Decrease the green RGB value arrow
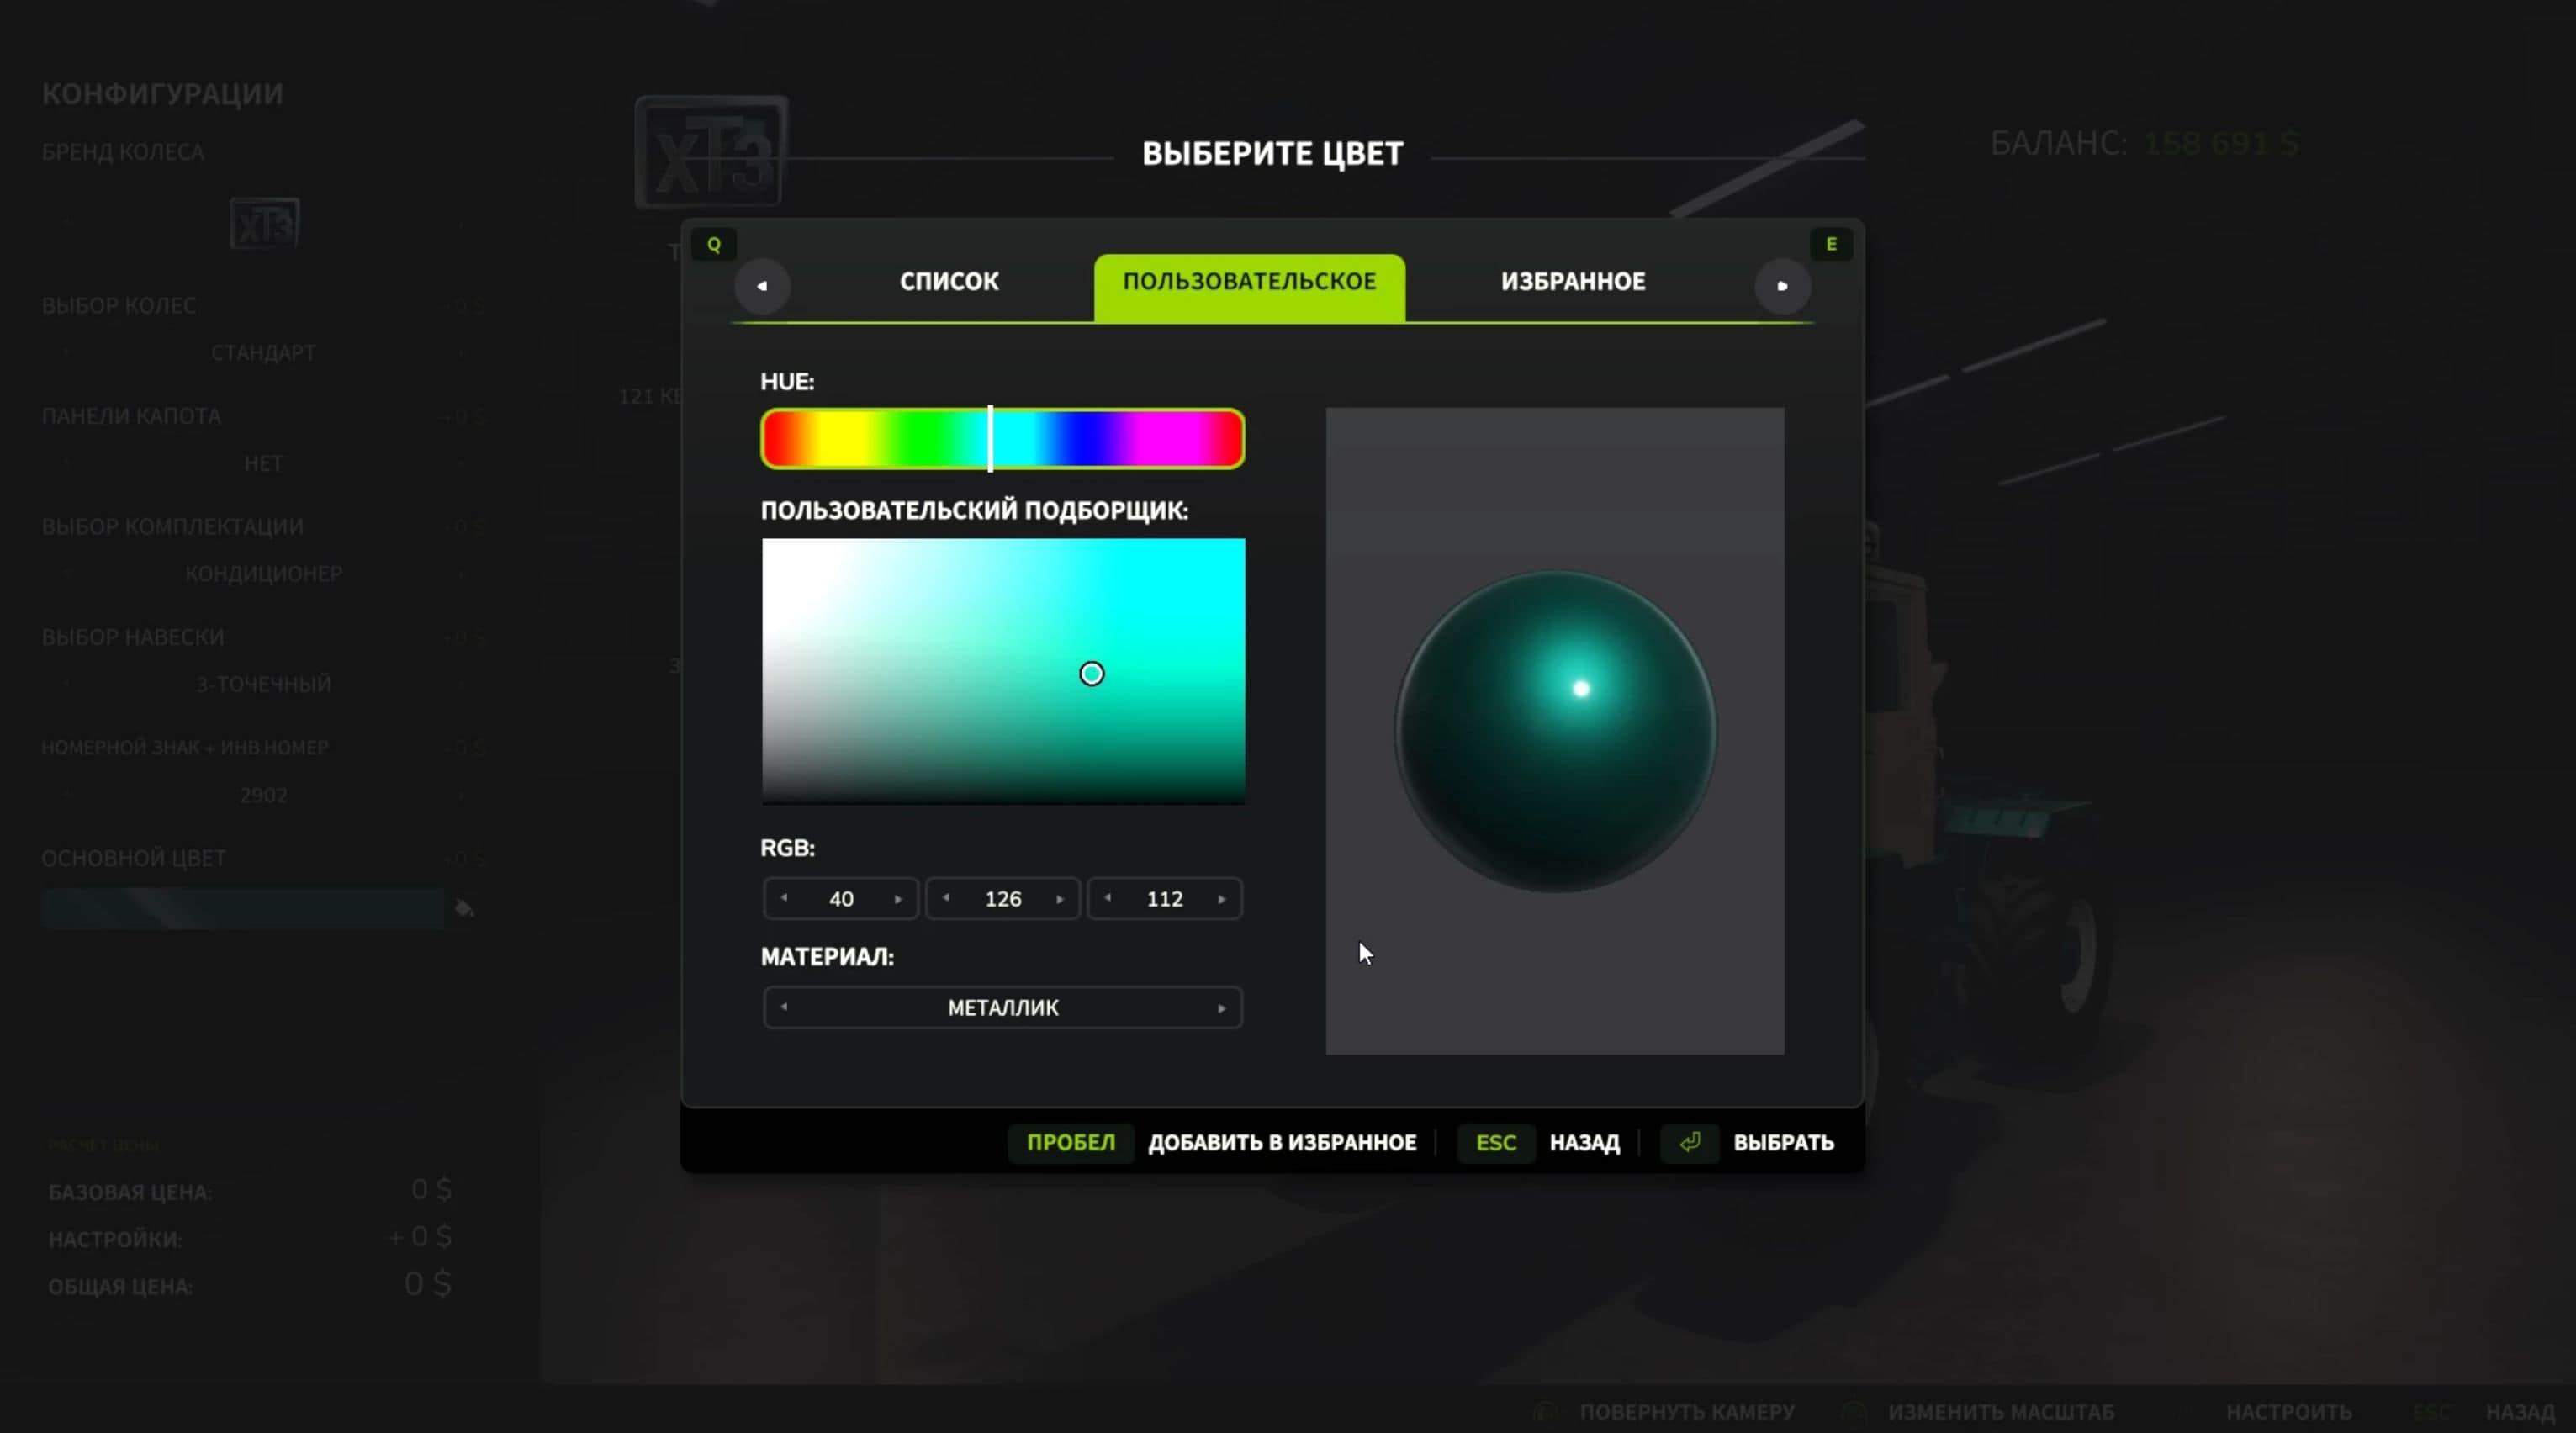 click(946, 898)
